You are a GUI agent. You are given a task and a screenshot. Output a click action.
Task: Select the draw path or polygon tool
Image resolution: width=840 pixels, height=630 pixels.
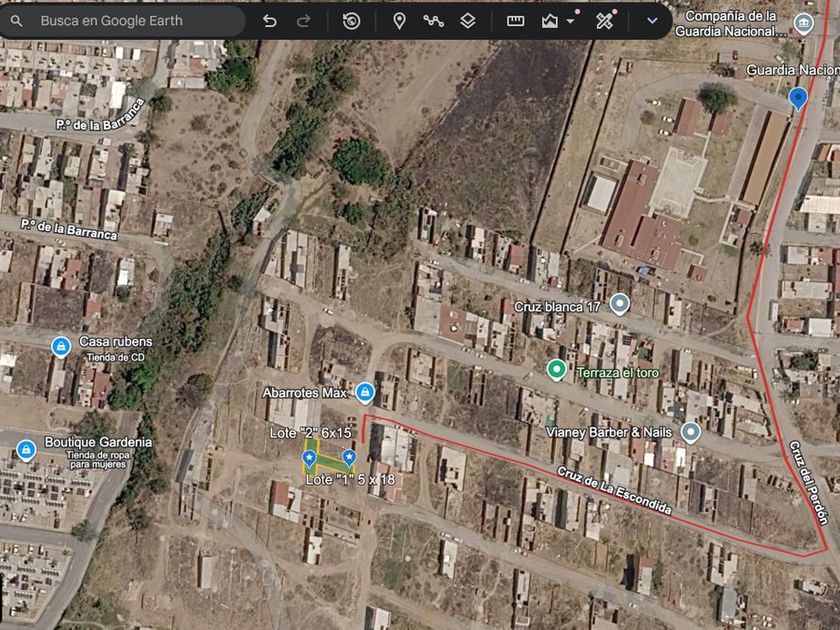click(433, 21)
